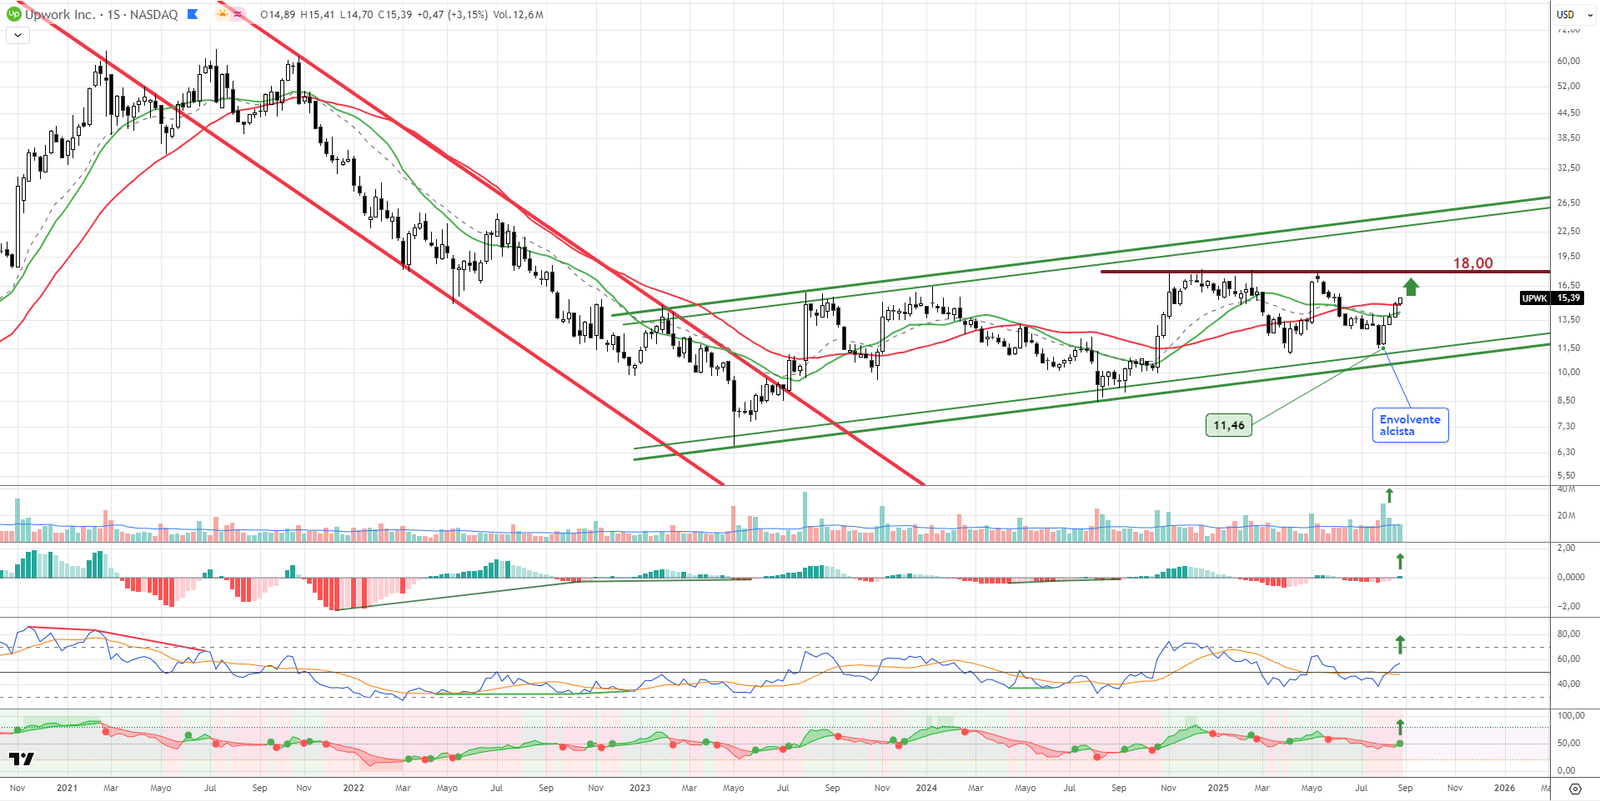The width and height of the screenshot is (1600, 801).
Task: Click the orange sun market-status icon
Action: [222, 14]
